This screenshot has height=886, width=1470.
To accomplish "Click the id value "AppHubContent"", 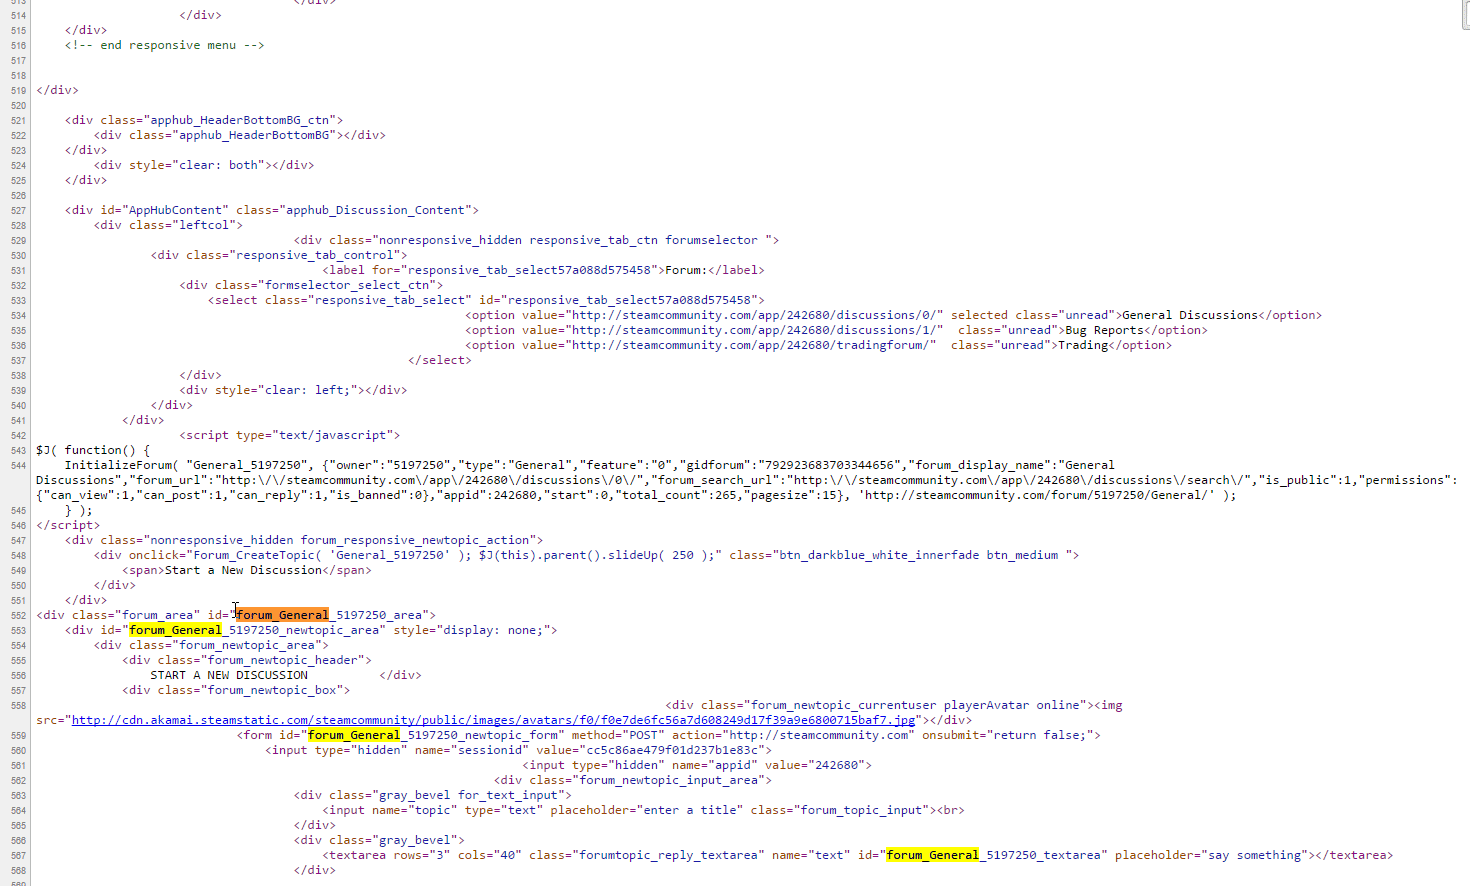I will point(175,210).
